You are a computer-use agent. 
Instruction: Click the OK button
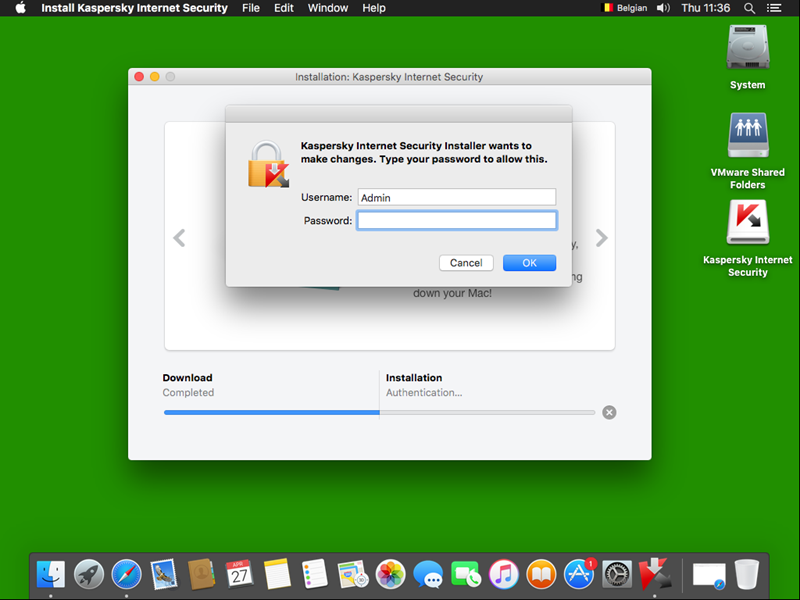(529, 263)
